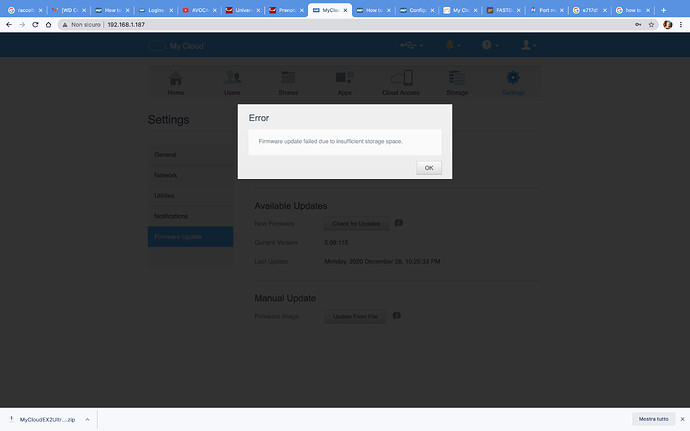Open the browser profile avatar
The width and height of the screenshot is (690, 431).
(668, 25)
